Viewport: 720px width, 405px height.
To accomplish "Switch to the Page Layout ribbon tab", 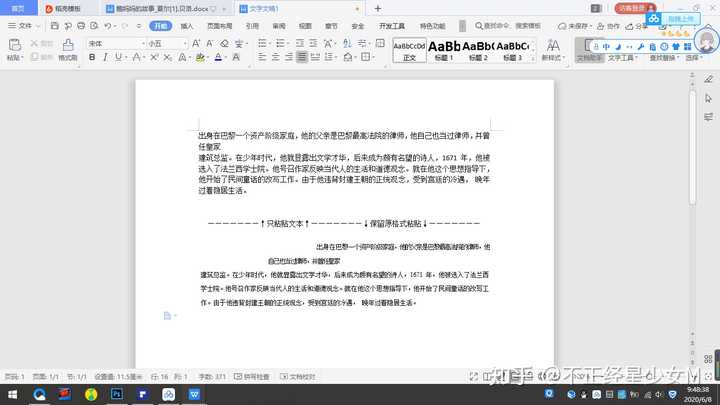I will pyautogui.click(x=219, y=26).
